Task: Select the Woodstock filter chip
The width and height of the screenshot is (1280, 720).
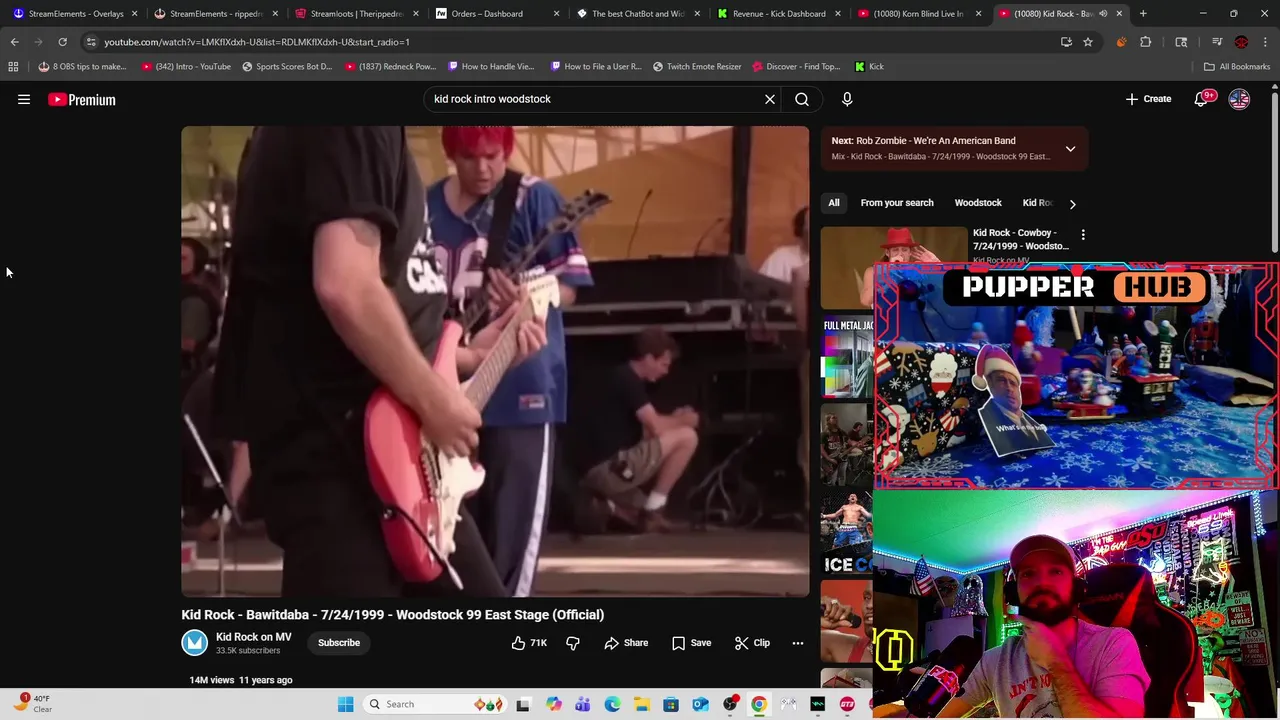Action: pyautogui.click(x=978, y=203)
